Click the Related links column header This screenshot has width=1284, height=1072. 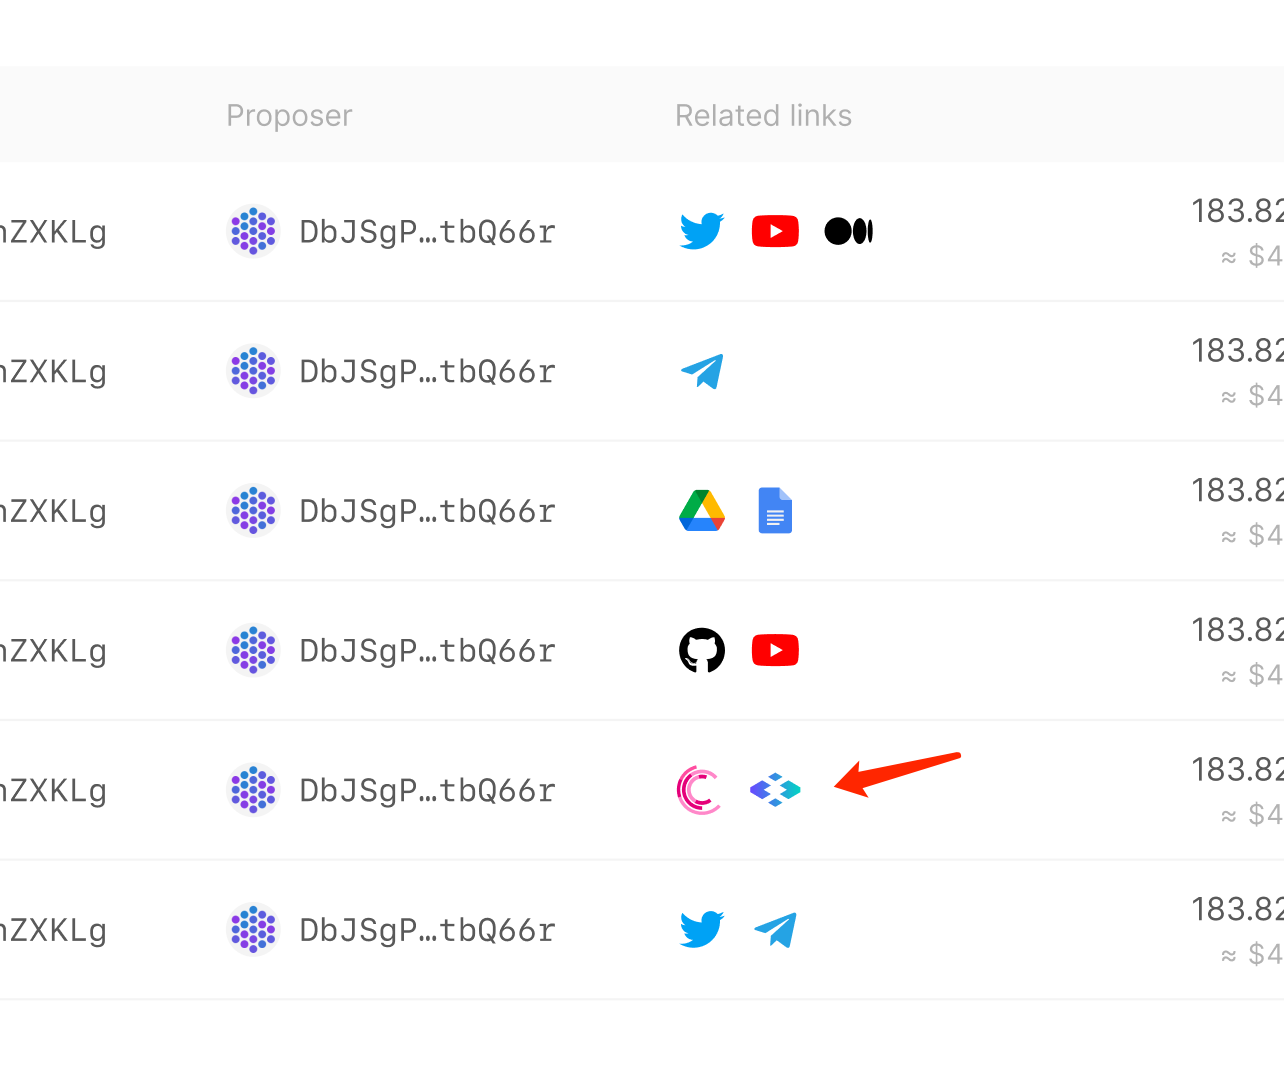click(x=763, y=115)
